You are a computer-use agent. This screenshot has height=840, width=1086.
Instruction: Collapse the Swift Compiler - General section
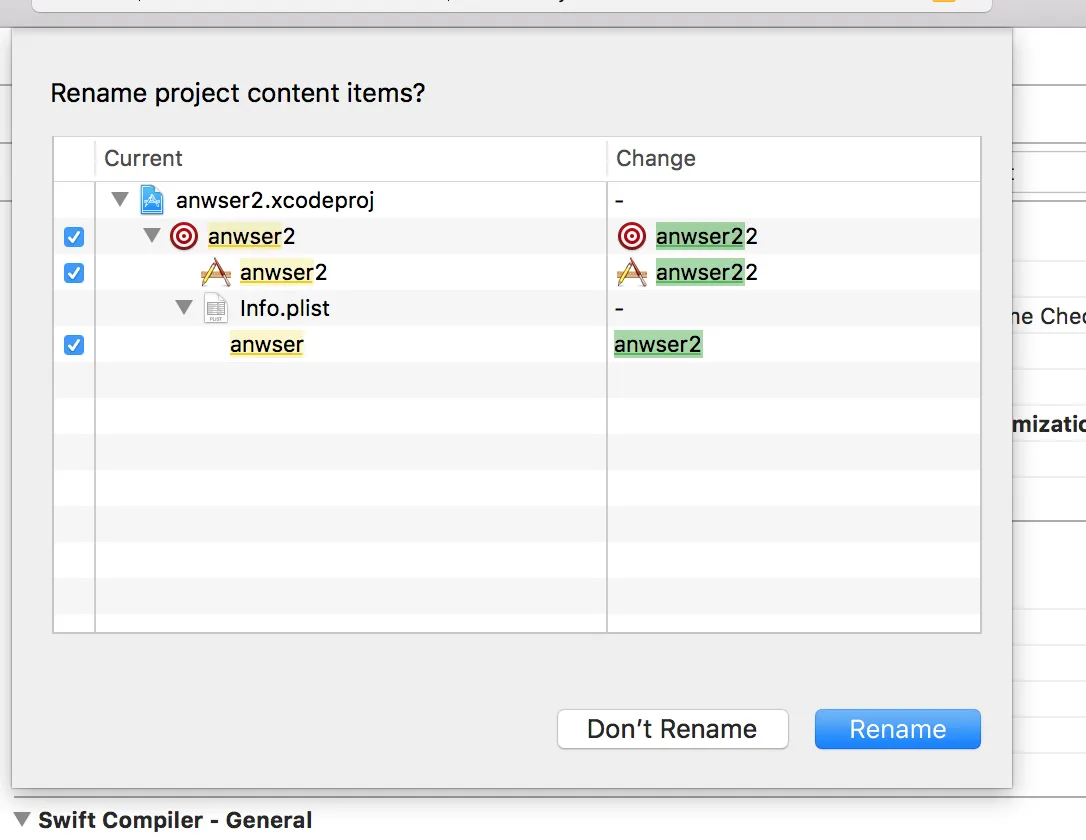click(x=22, y=820)
